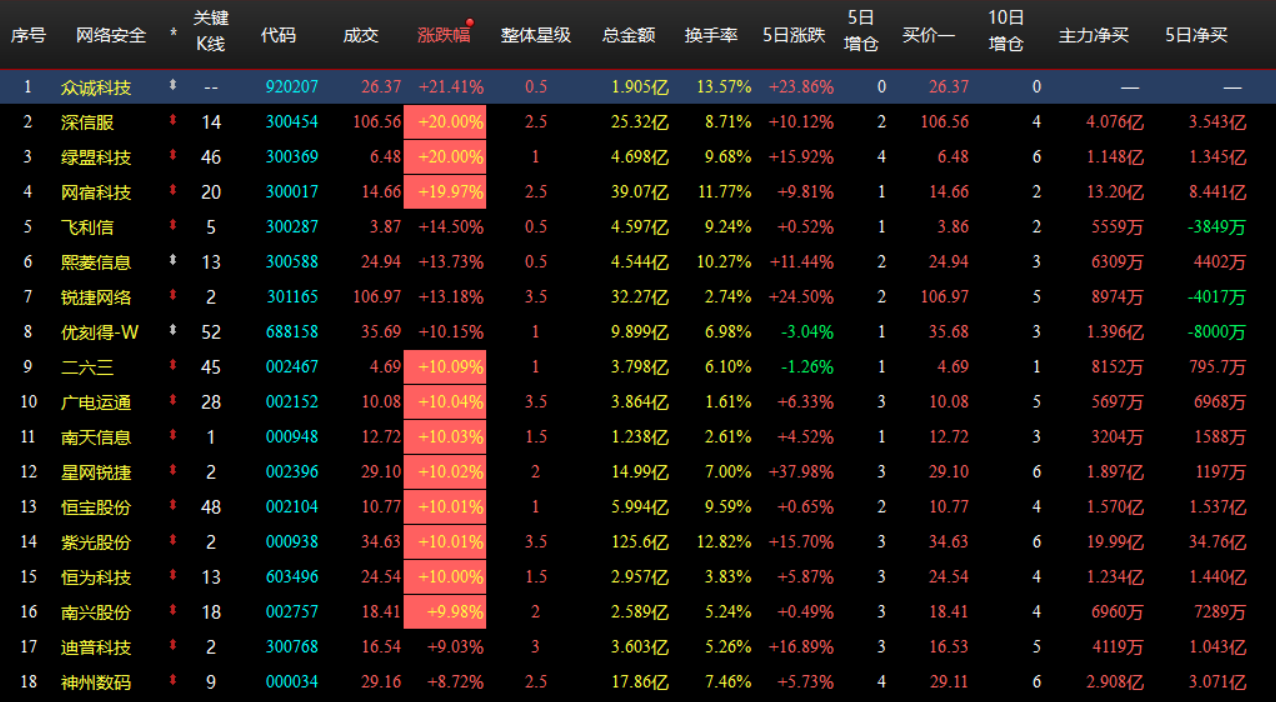
Task: Select stock name 神州数码
Action: (x=96, y=682)
